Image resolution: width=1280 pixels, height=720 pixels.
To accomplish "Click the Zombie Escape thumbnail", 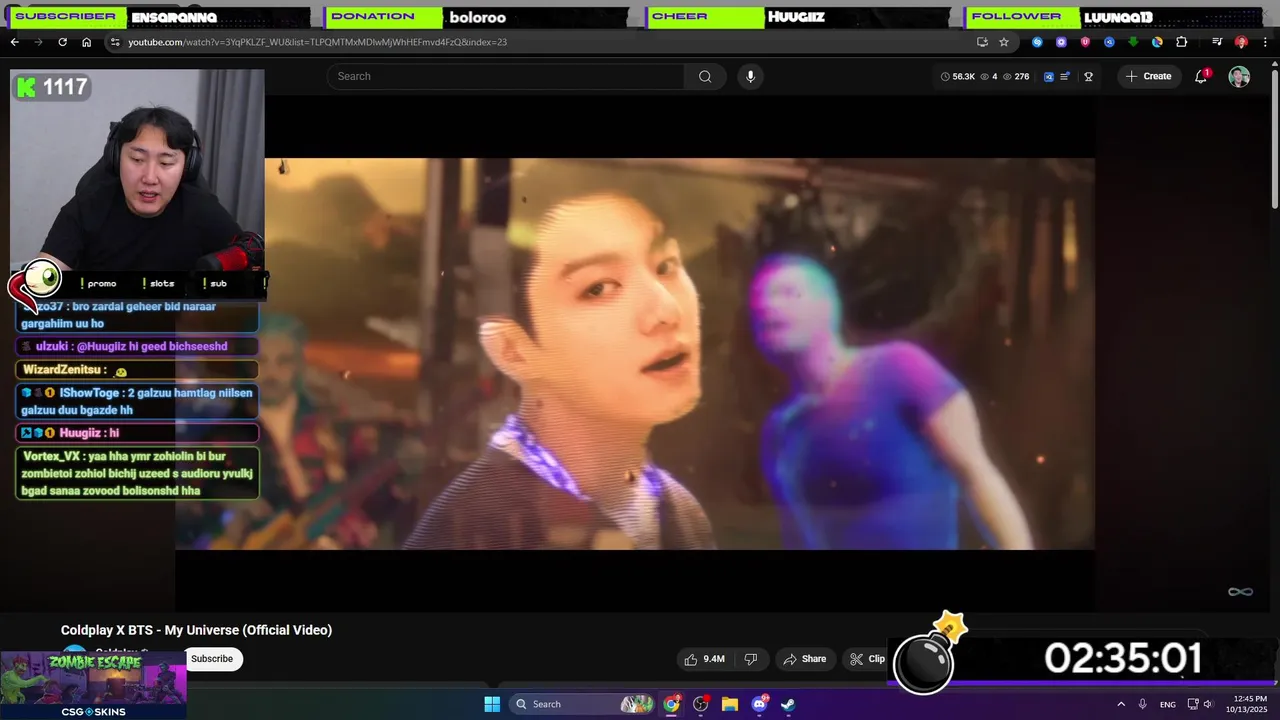I will pos(93,685).
